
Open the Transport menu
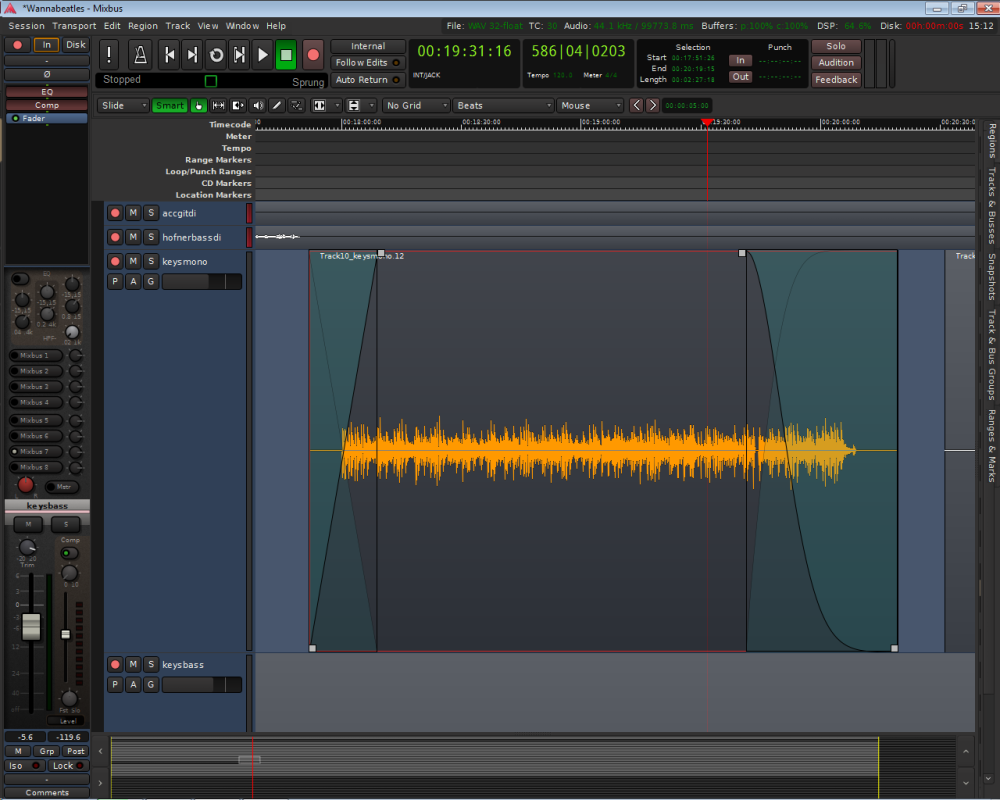(74, 26)
